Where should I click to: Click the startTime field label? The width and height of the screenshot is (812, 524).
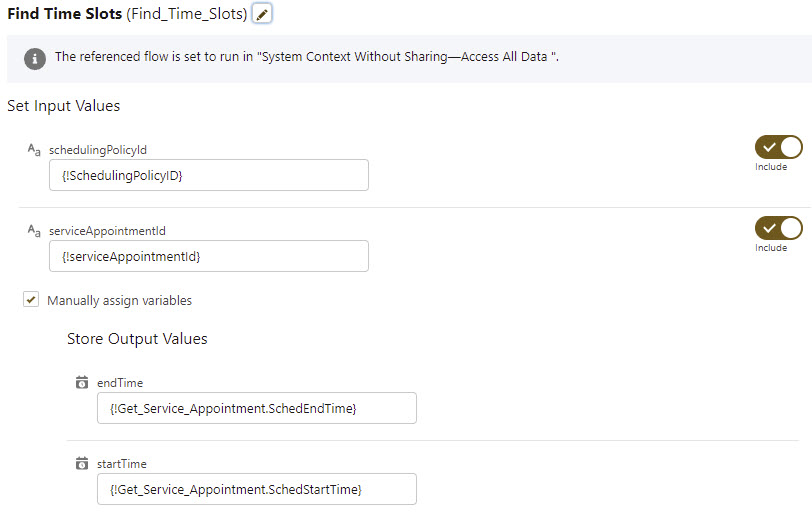coord(122,463)
